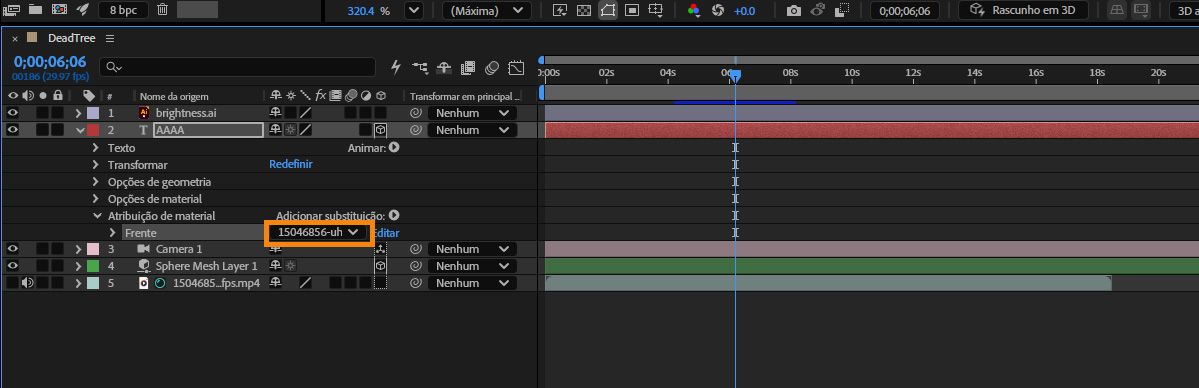Viewport: 1199px width, 388px height.
Task: Click parent pick whip for brightness.ai layer
Action: pyautogui.click(x=416, y=113)
